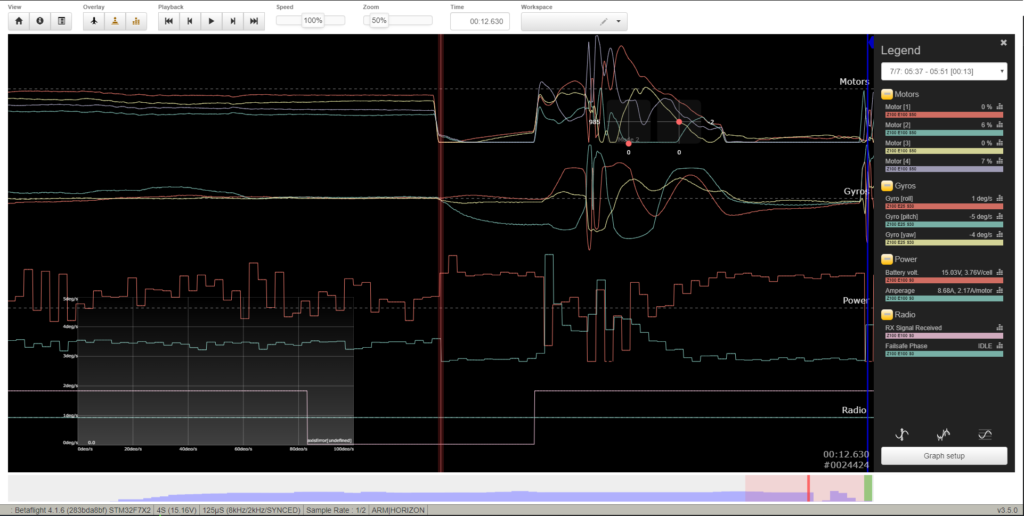The image size is (1024, 516).
Task: Toggle Motor [2] trace label
Action: pos(897,125)
